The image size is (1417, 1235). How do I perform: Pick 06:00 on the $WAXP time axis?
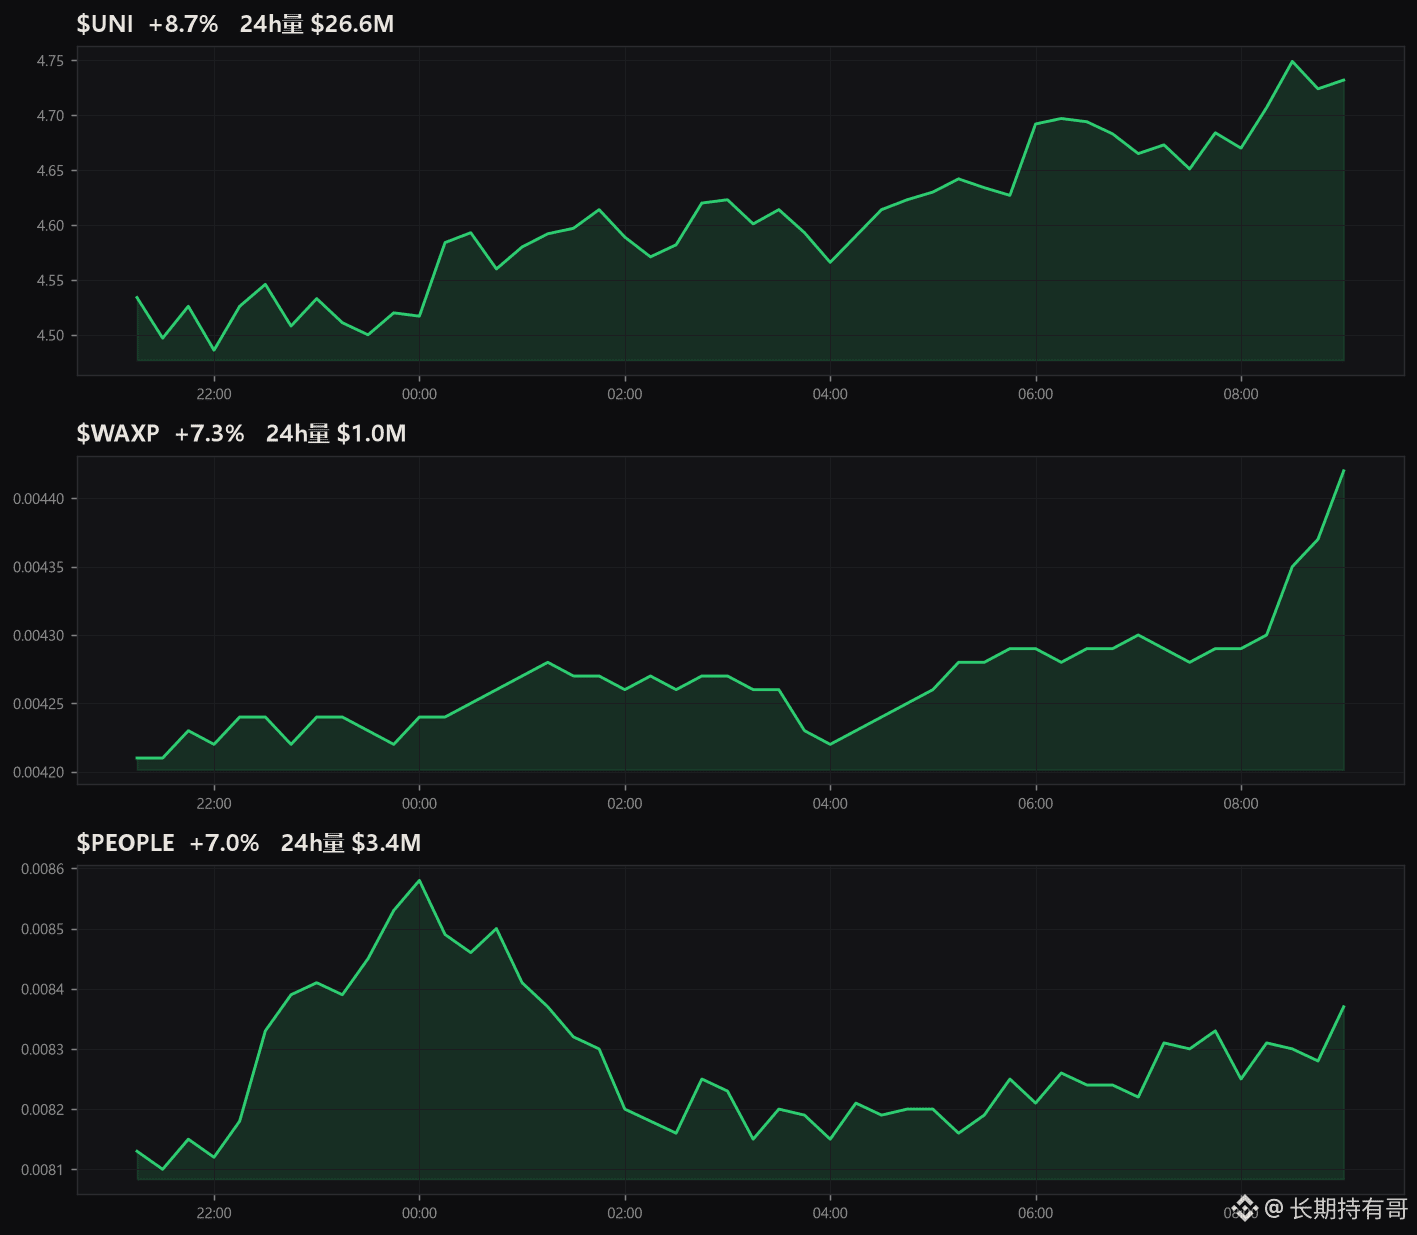pyautogui.click(x=1036, y=803)
